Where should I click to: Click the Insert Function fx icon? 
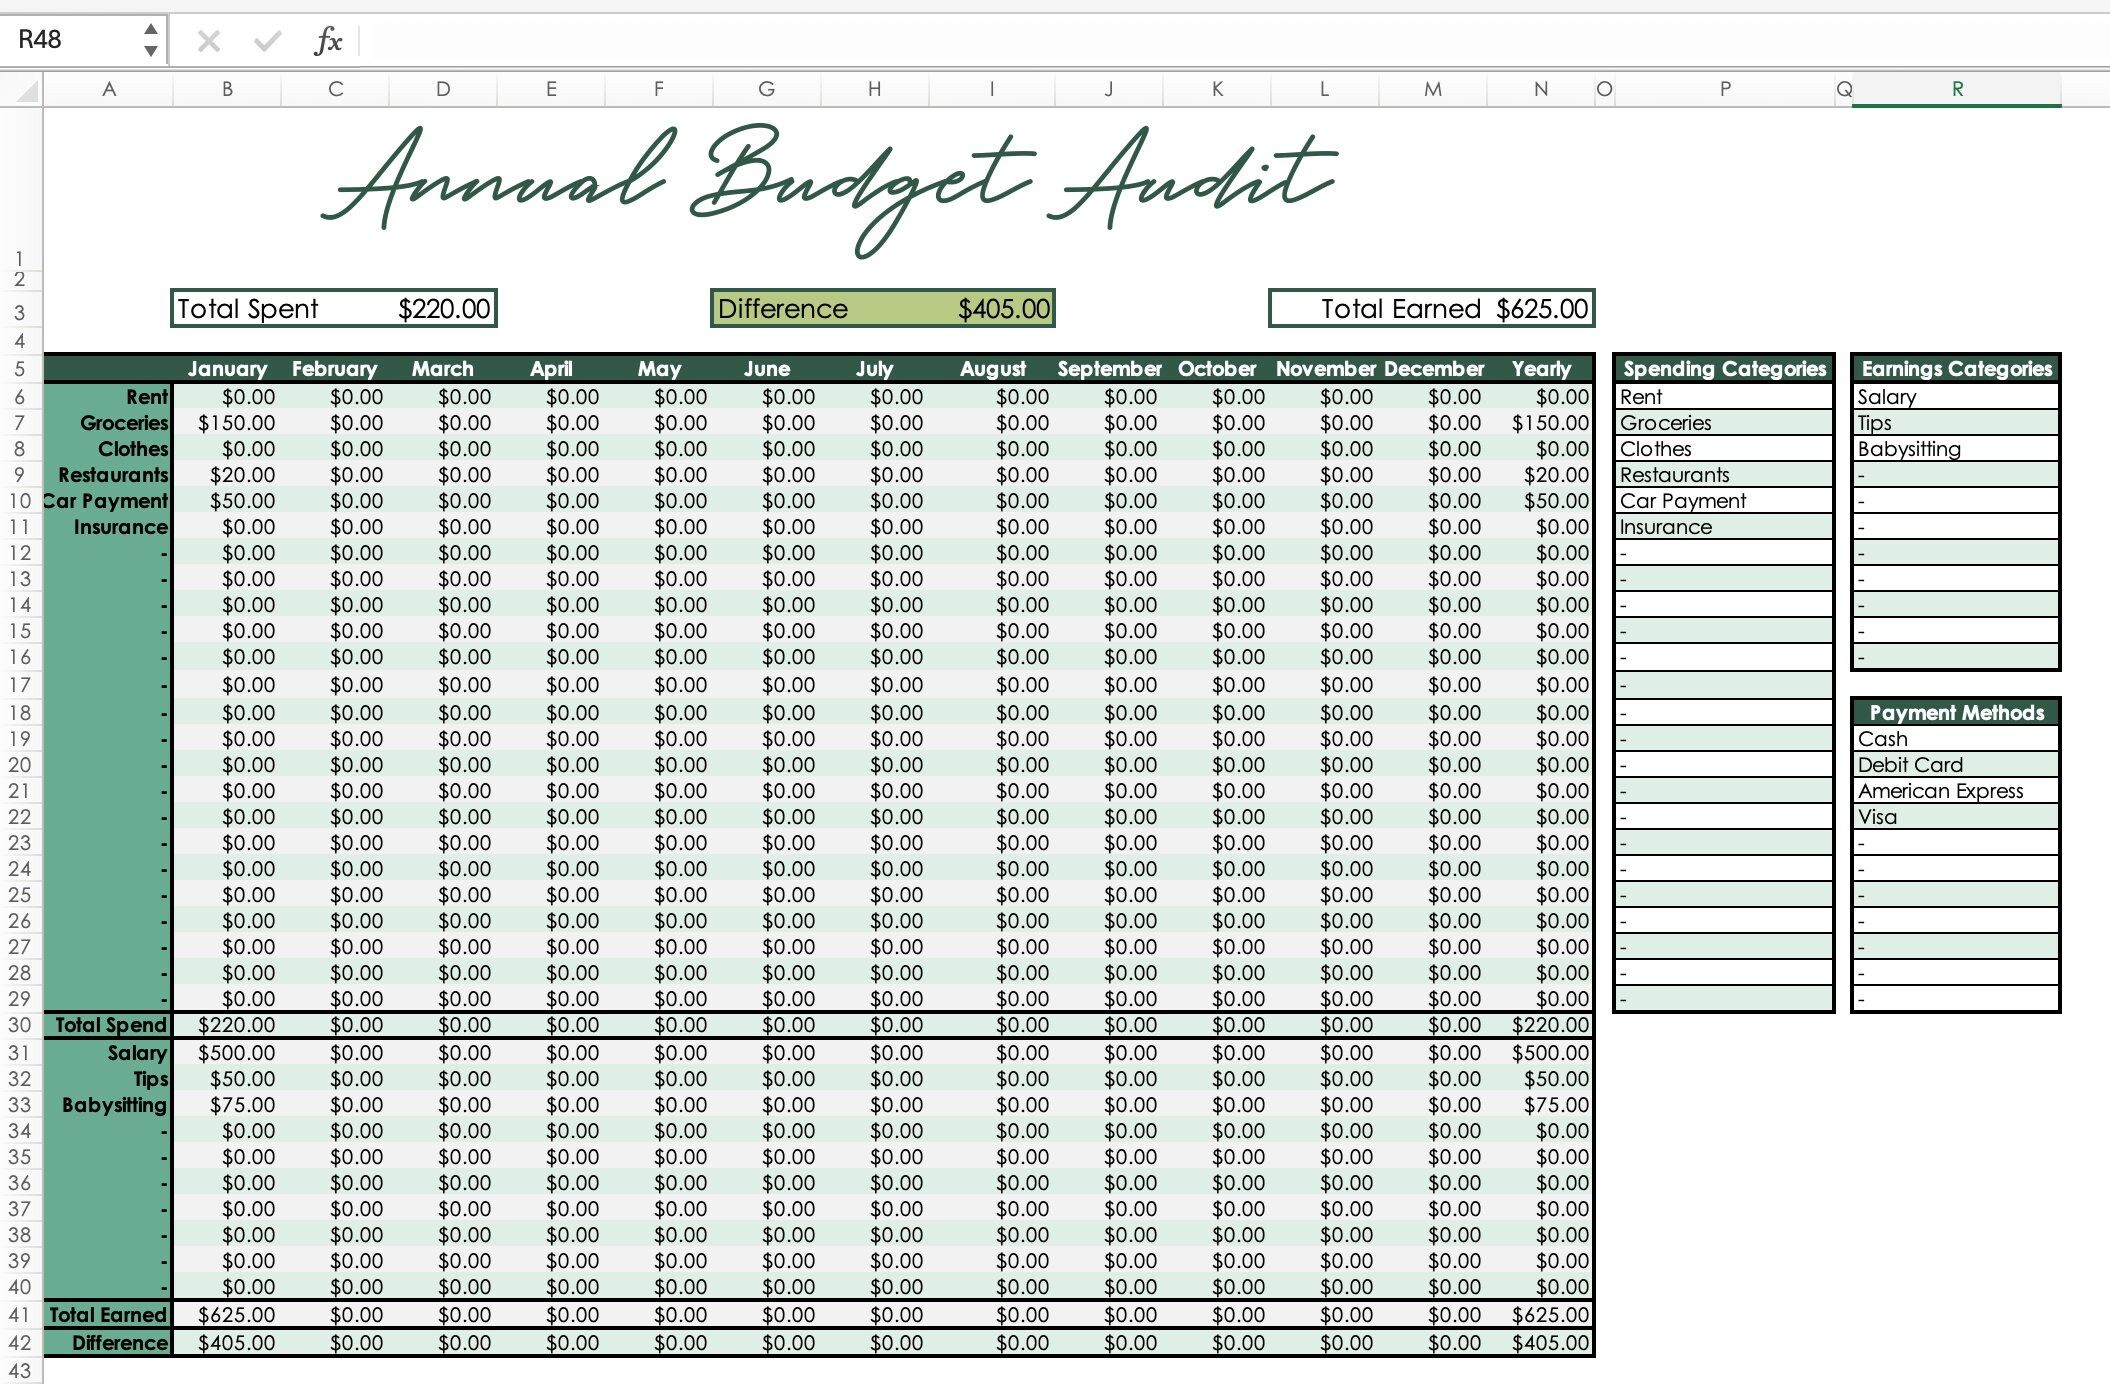[x=328, y=41]
